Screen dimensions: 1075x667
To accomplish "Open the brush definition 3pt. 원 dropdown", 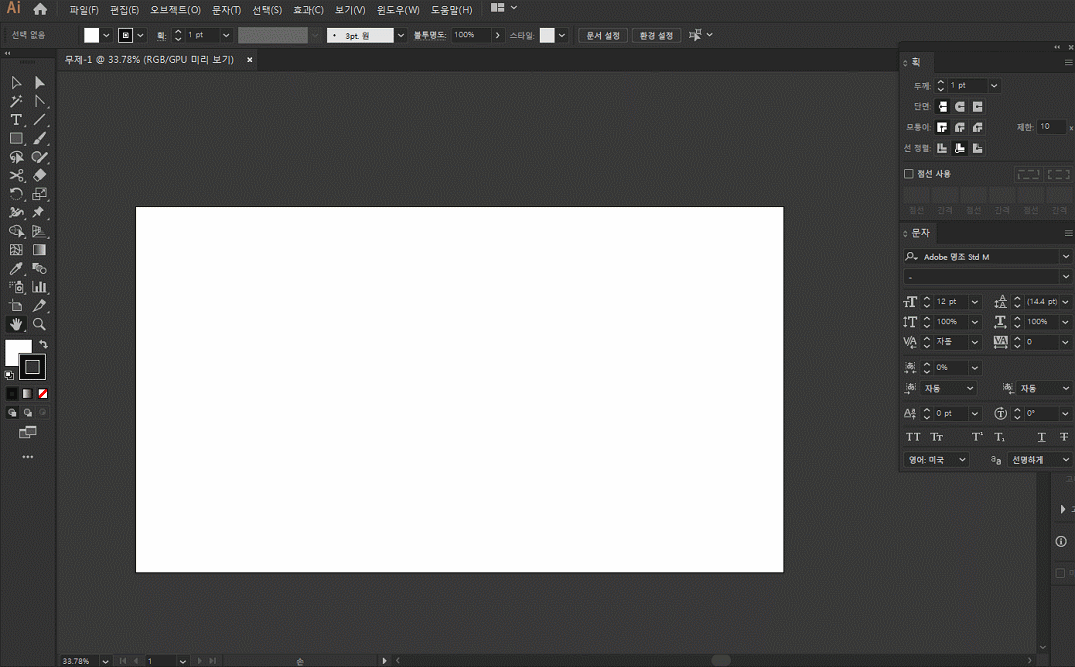I will (401, 35).
